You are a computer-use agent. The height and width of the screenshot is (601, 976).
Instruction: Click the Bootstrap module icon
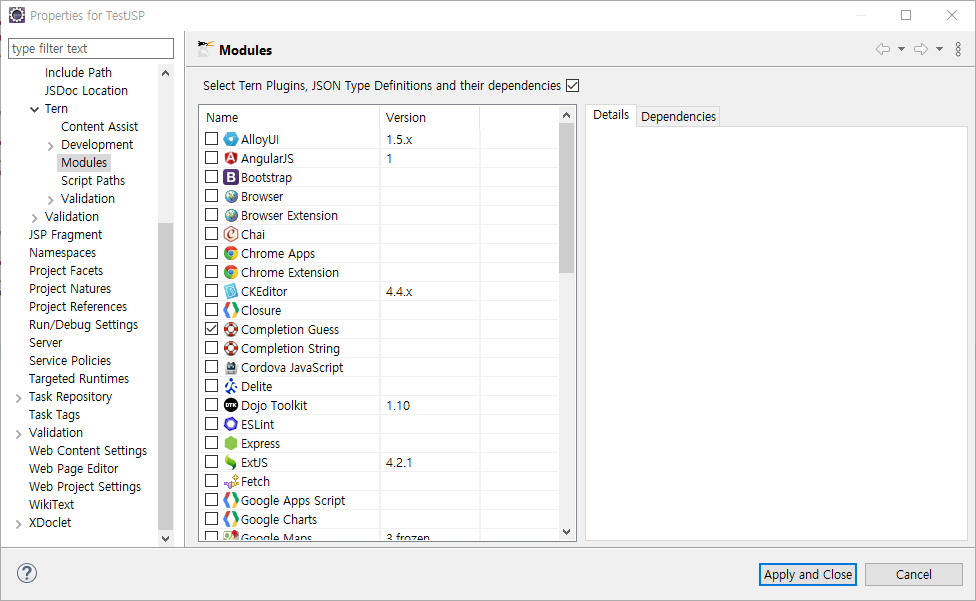click(x=231, y=177)
